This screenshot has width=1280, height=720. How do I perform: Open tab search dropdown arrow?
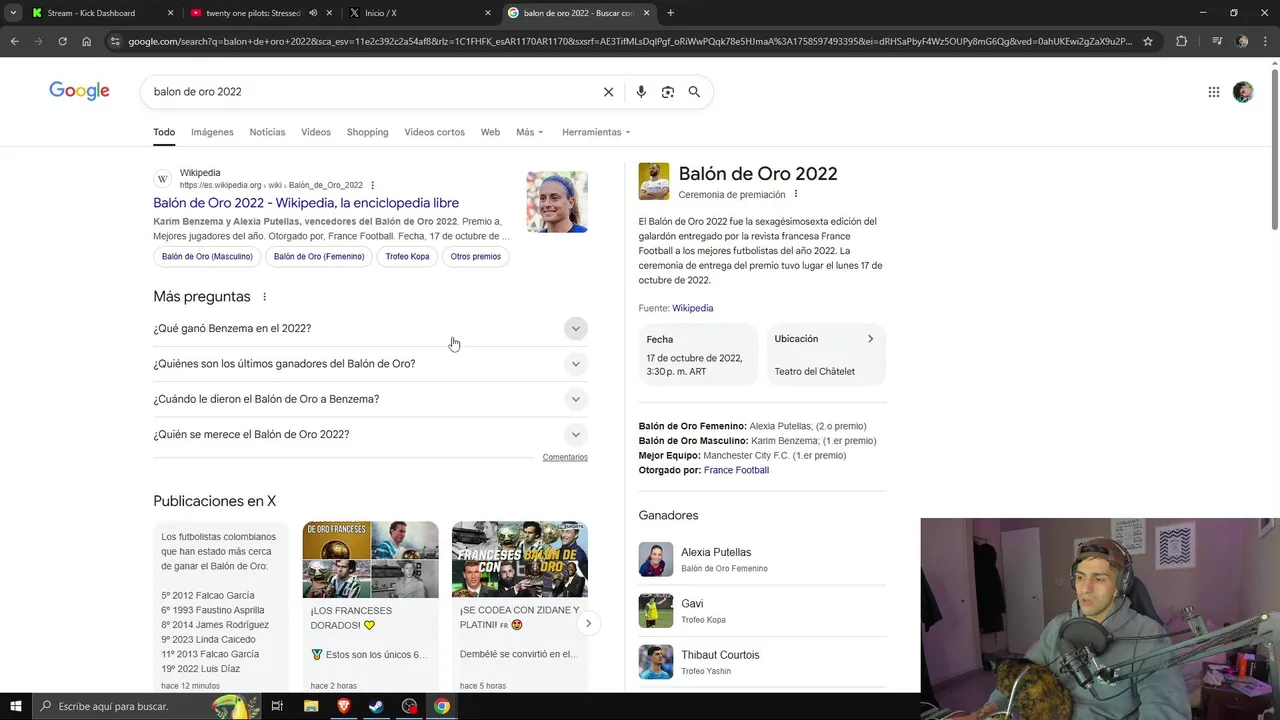click(13, 13)
